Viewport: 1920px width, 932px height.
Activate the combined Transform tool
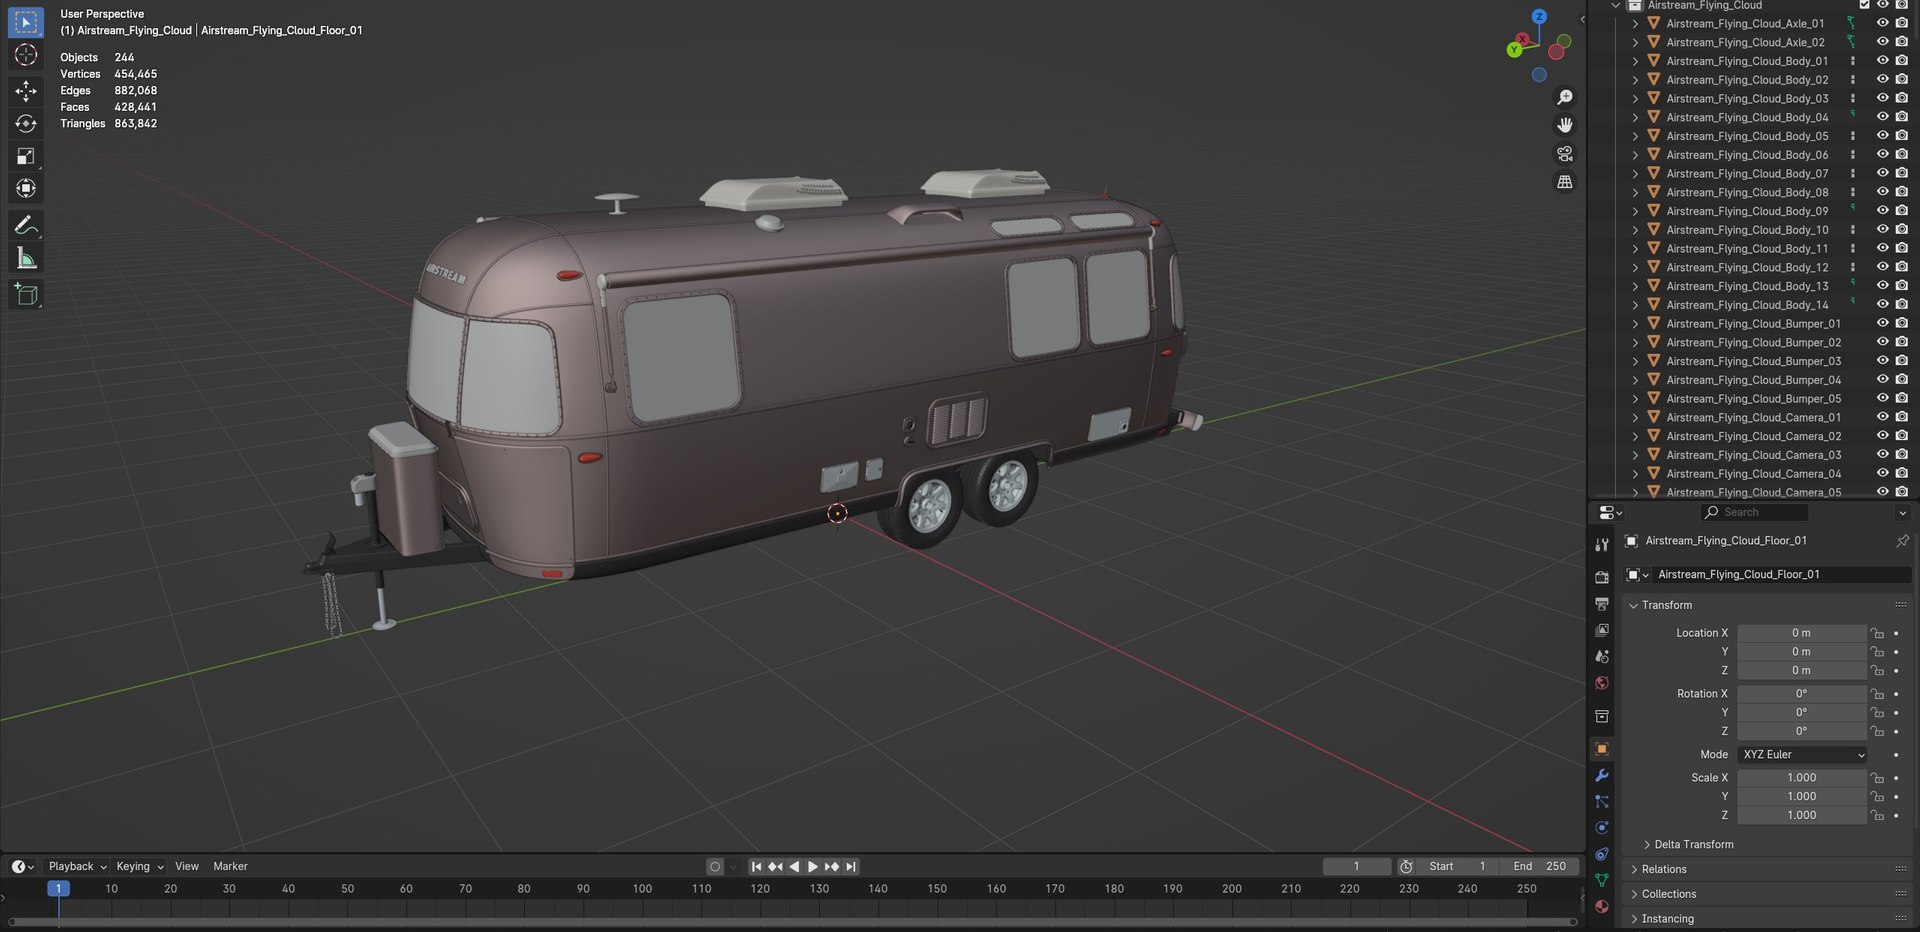click(x=26, y=188)
